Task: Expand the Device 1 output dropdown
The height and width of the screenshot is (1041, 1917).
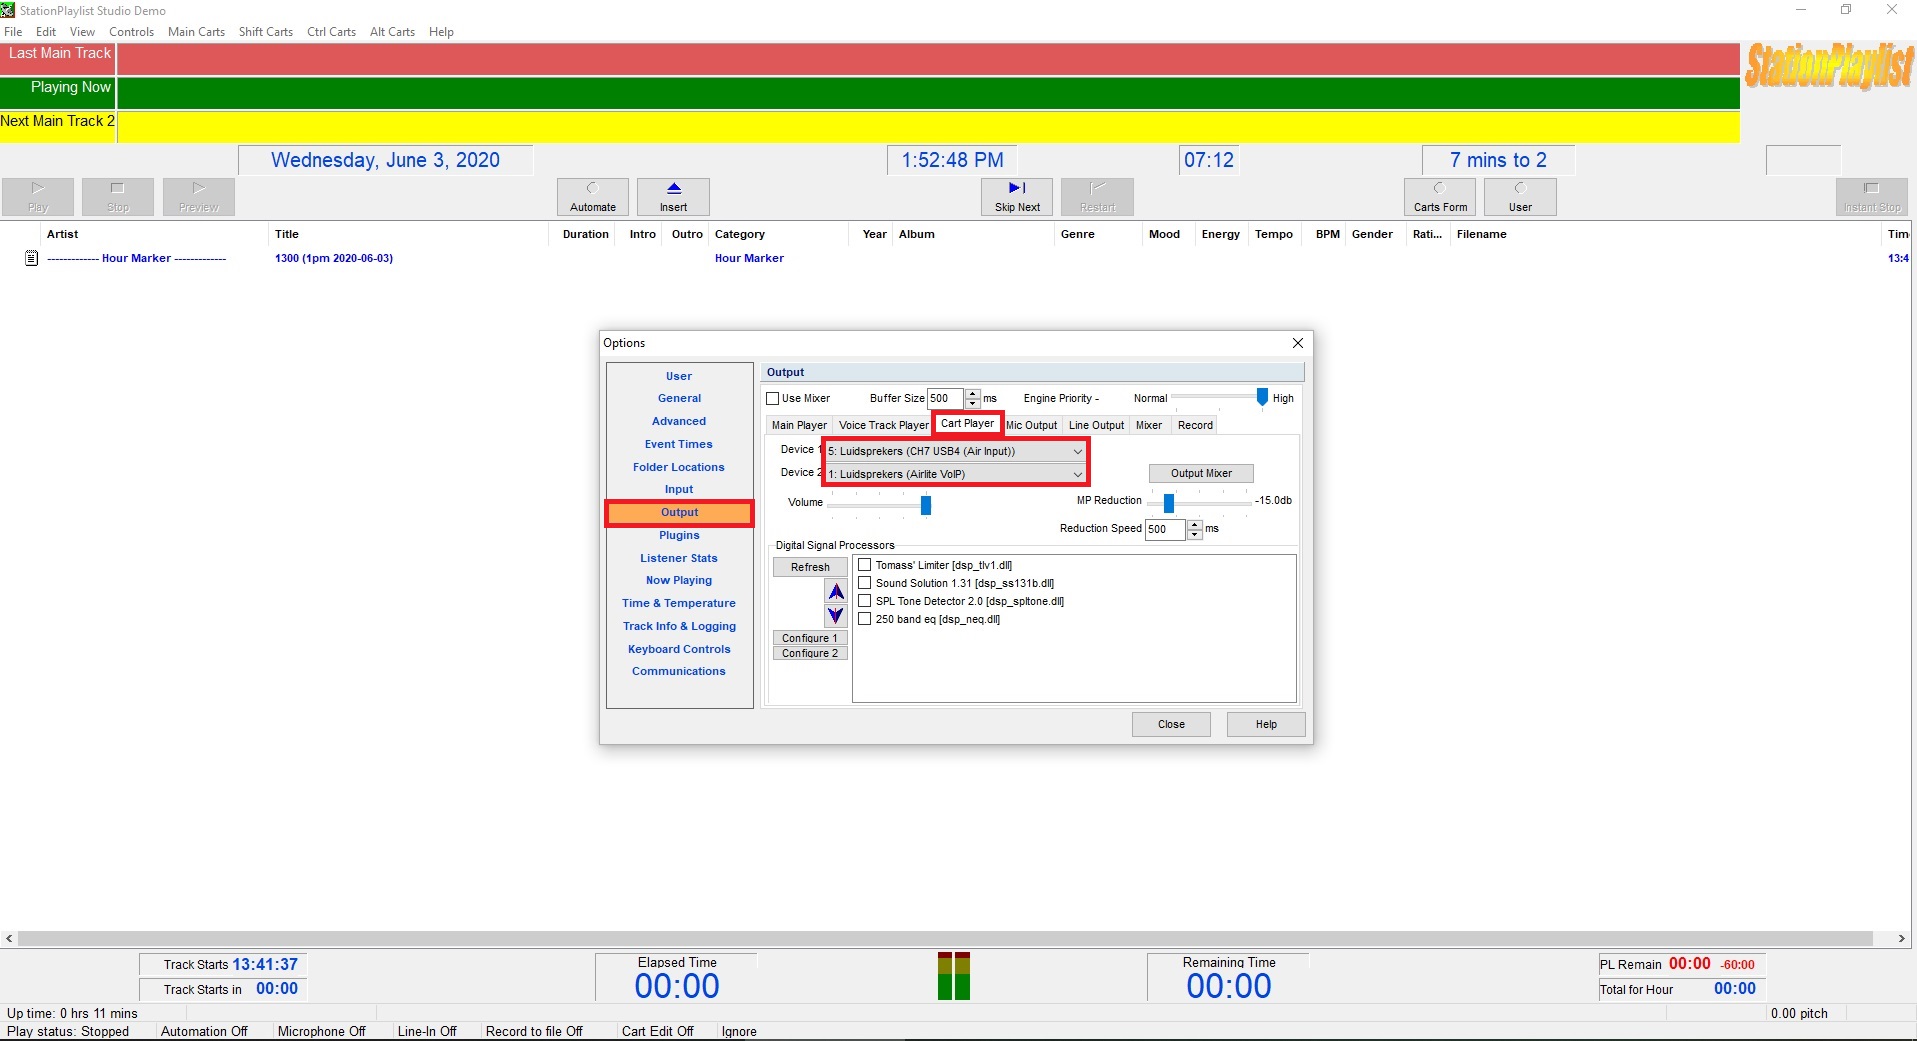Action: 1077,451
